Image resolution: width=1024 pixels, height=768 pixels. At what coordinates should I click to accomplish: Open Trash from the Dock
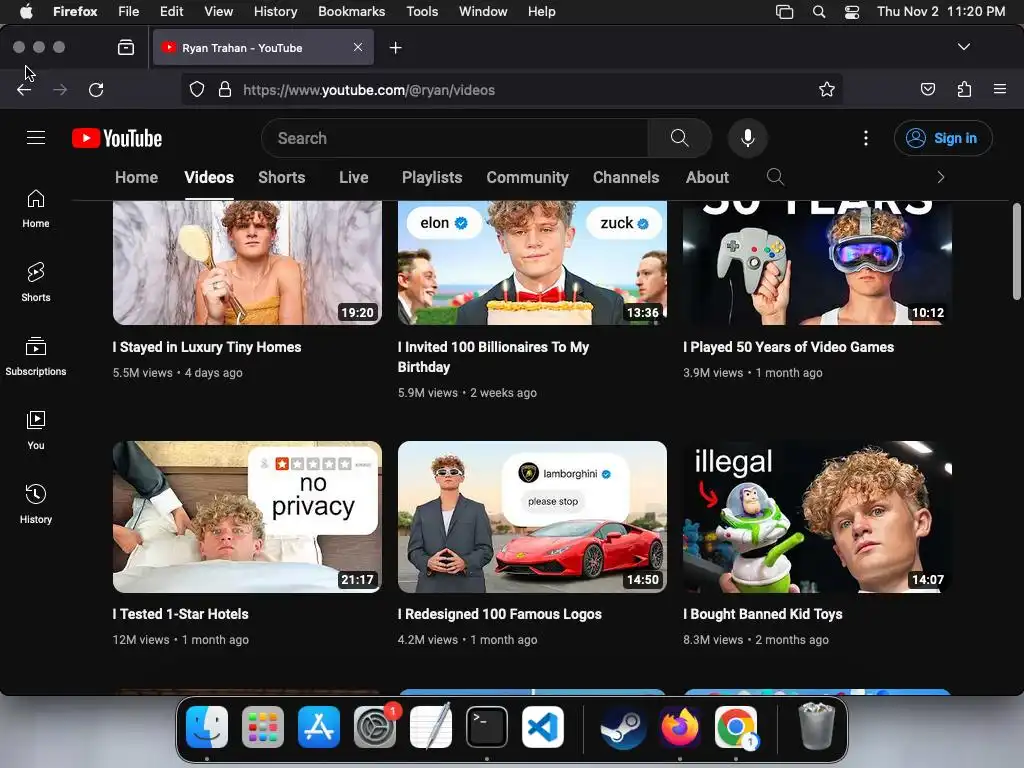pyautogui.click(x=816, y=727)
